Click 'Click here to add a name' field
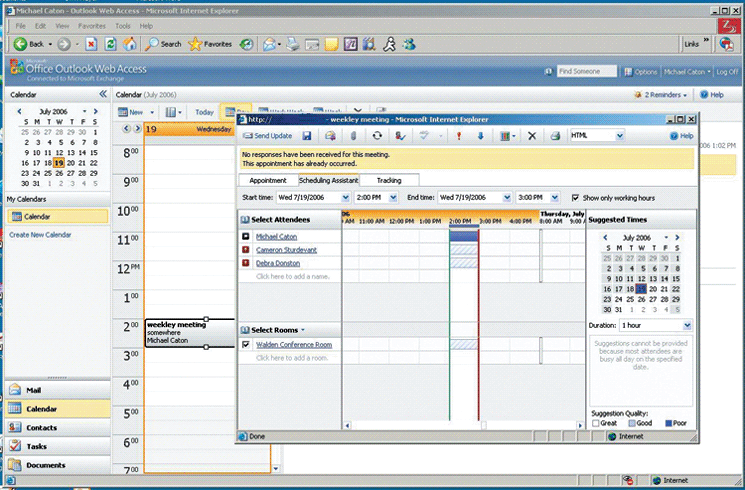745x490 pixels. coord(293,276)
